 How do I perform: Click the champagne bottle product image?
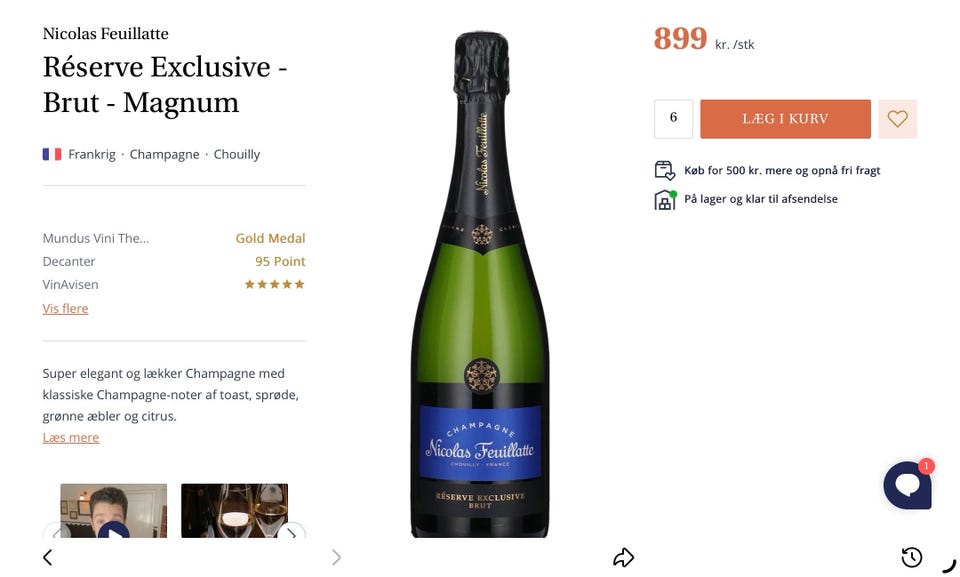tap(481, 285)
